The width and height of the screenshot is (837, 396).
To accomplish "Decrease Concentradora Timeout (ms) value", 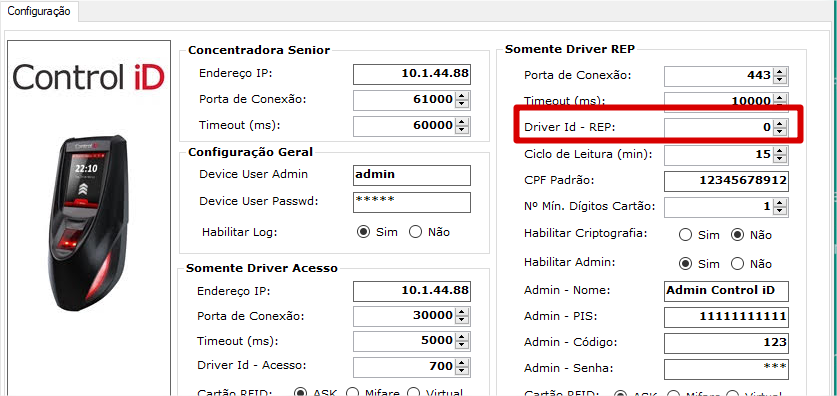I will click(463, 130).
